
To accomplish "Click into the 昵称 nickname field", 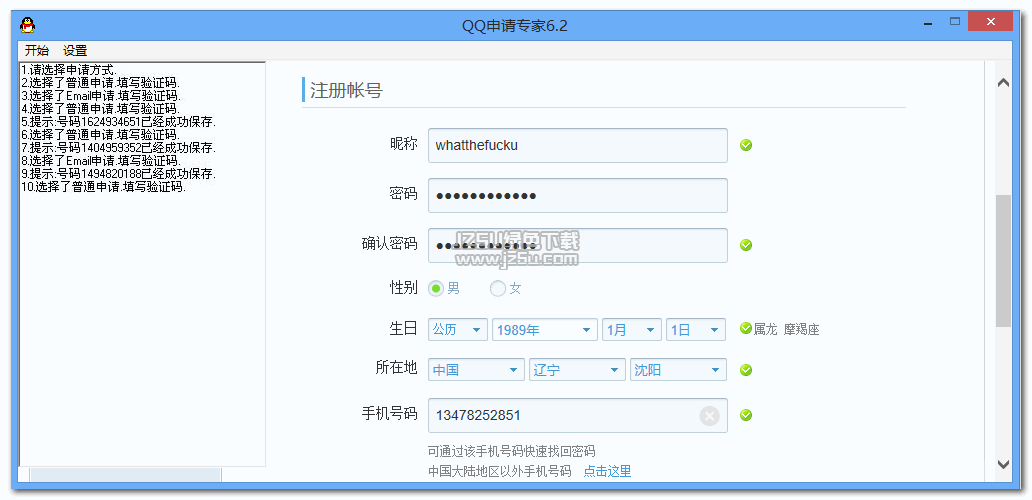I will (578, 145).
